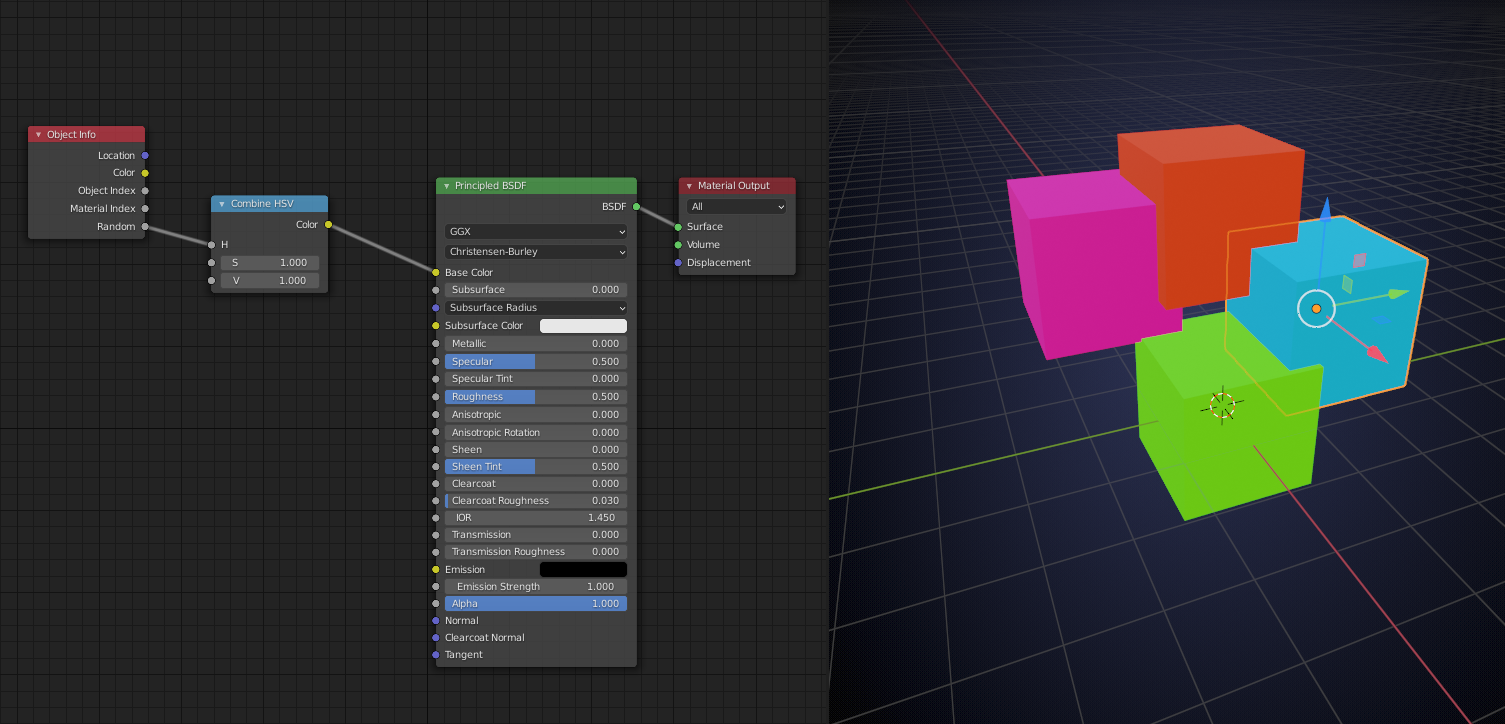The width and height of the screenshot is (1505, 724).
Task: Click the Displacement input socket
Action: (x=678, y=263)
